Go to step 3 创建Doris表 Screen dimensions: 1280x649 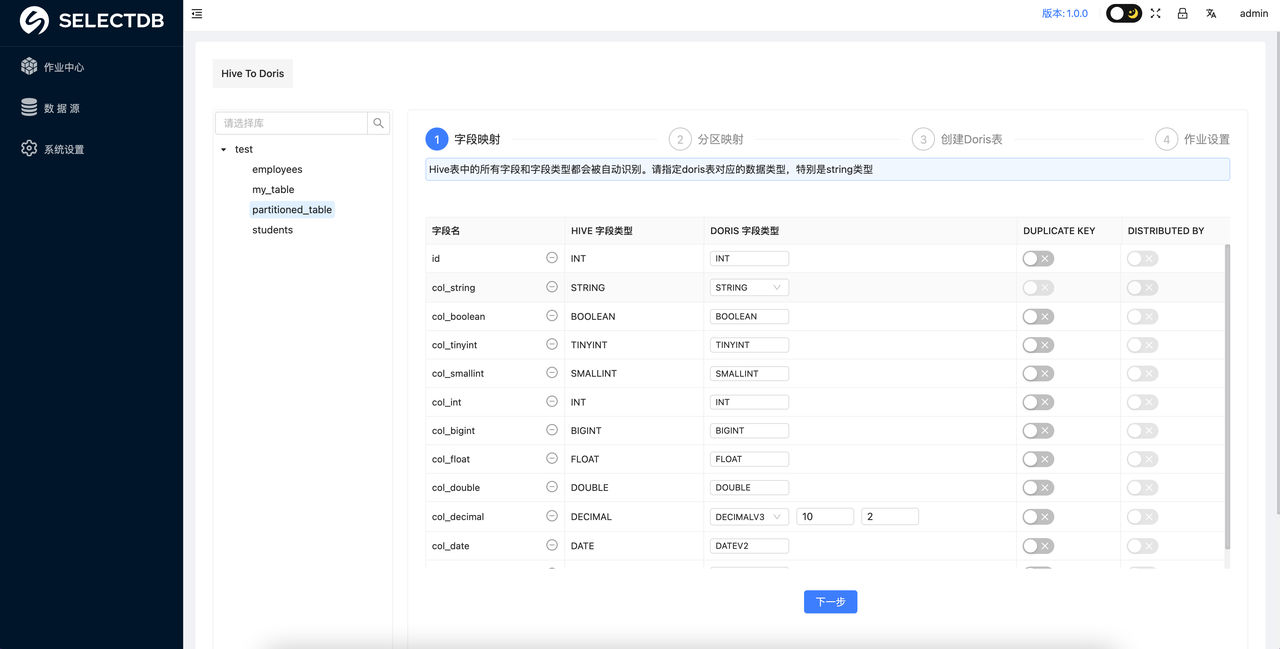pos(957,139)
